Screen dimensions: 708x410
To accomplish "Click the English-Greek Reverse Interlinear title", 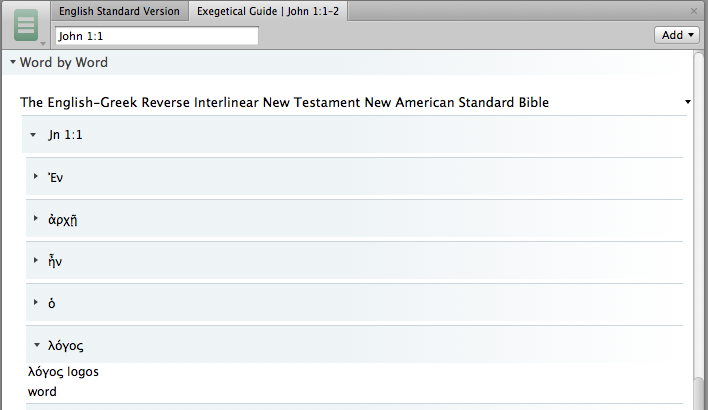I will tap(284, 102).
